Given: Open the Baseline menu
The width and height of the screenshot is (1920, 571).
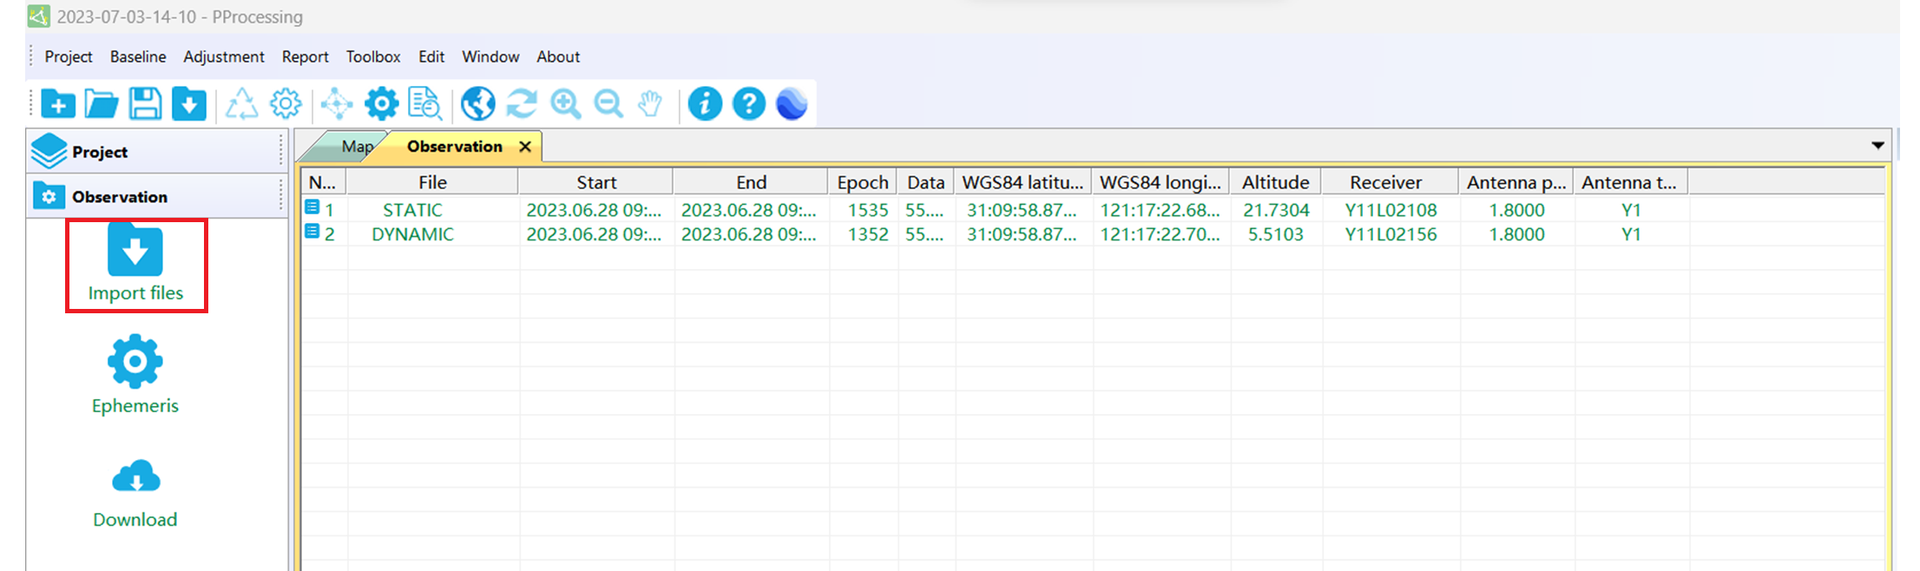Looking at the screenshot, I should pyautogui.click(x=138, y=57).
